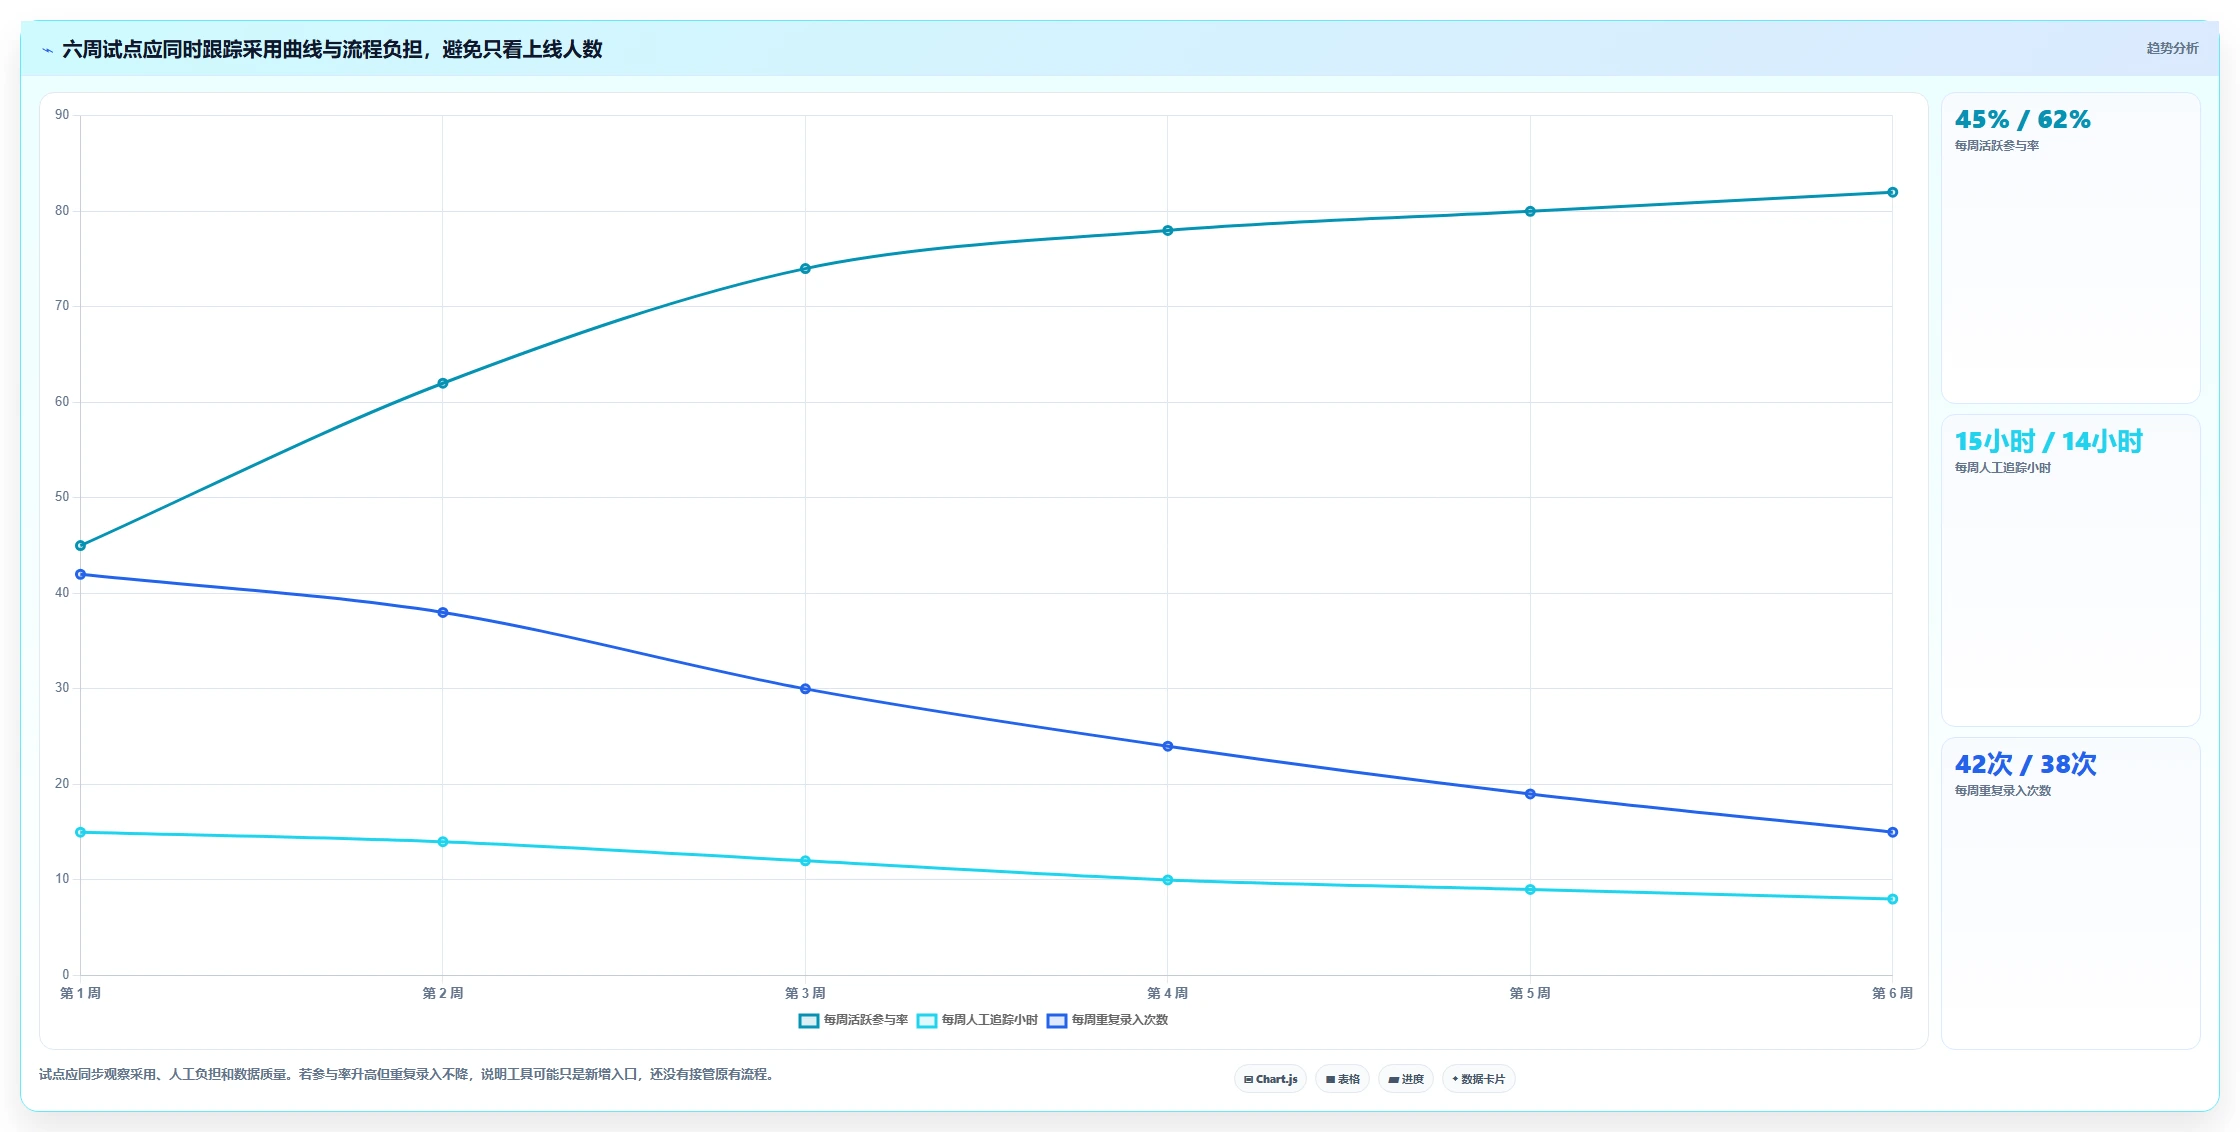The height and width of the screenshot is (1132, 2240).
Task: Click the 趋势分析 tag in the header
Action: (x=2172, y=48)
